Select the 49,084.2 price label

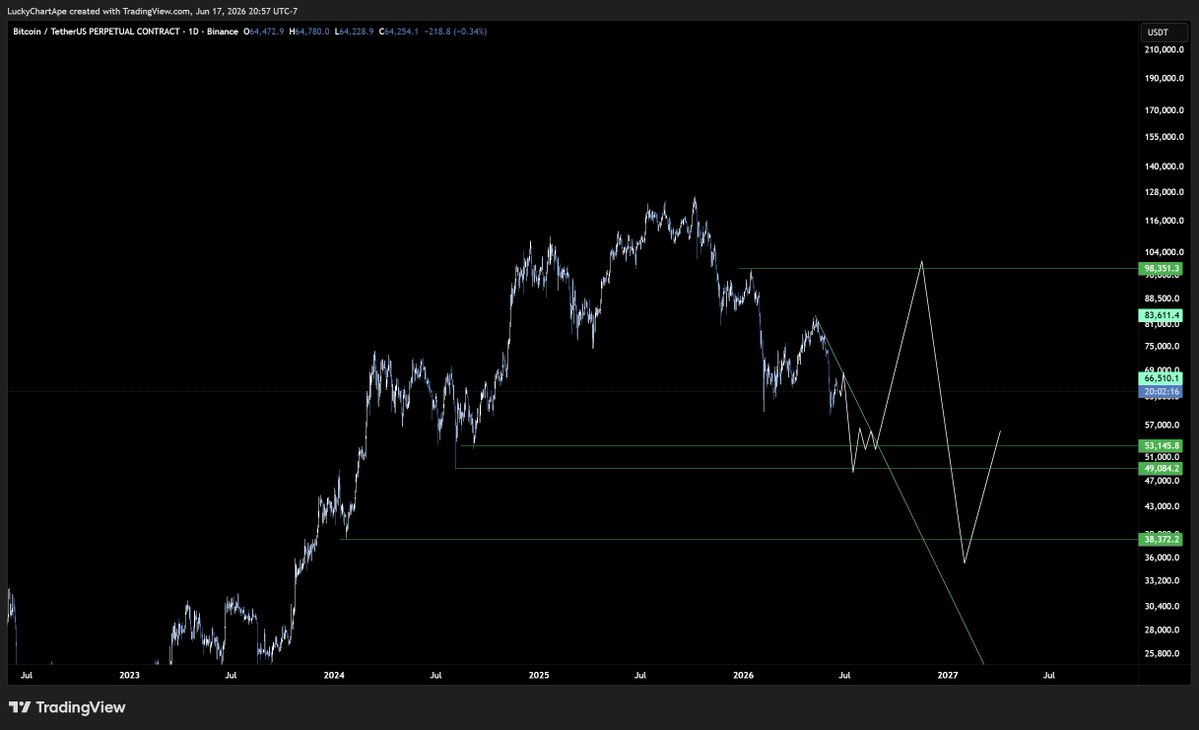pos(1161,469)
